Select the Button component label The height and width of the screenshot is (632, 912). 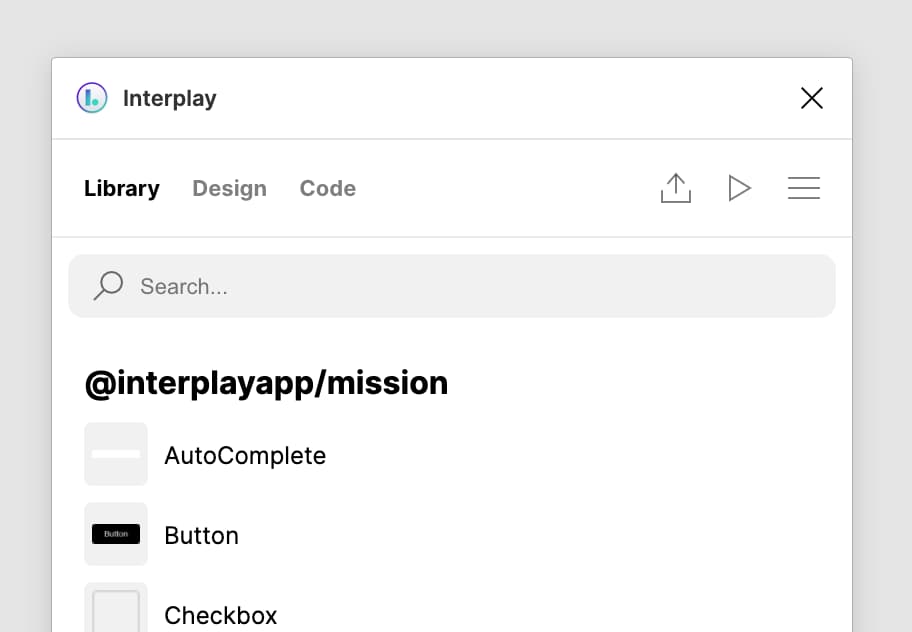[x=201, y=535]
